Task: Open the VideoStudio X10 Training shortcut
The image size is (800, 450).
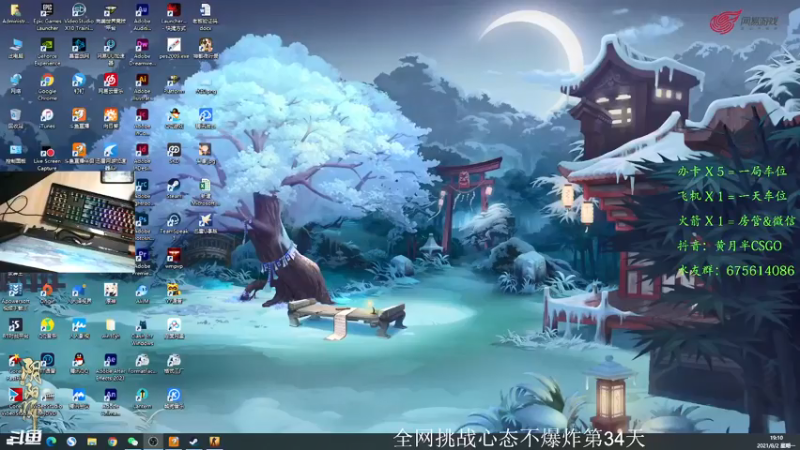Action: (79, 16)
